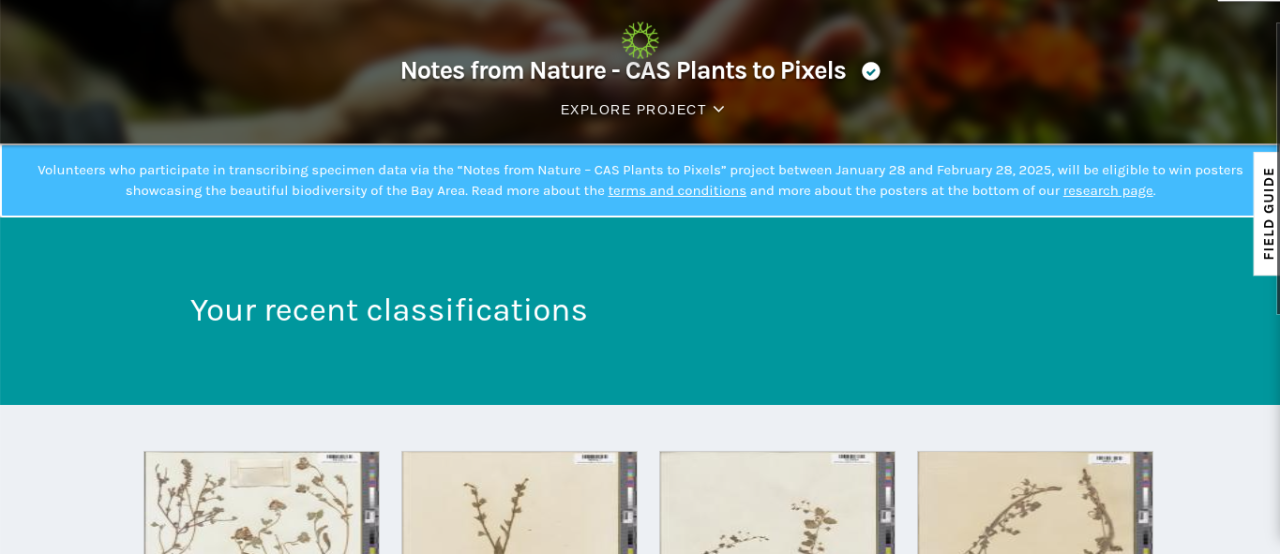Open the fourth specimen thumbnail
Viewport: 1280px width, 554px height.
(x=1036, y=502)
